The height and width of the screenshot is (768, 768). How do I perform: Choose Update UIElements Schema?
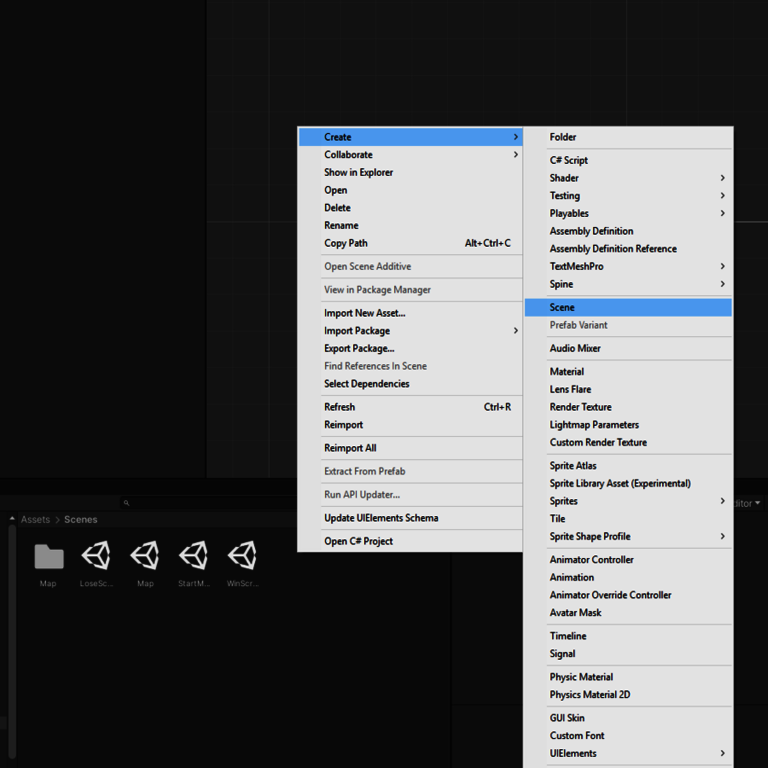(410, 518)
